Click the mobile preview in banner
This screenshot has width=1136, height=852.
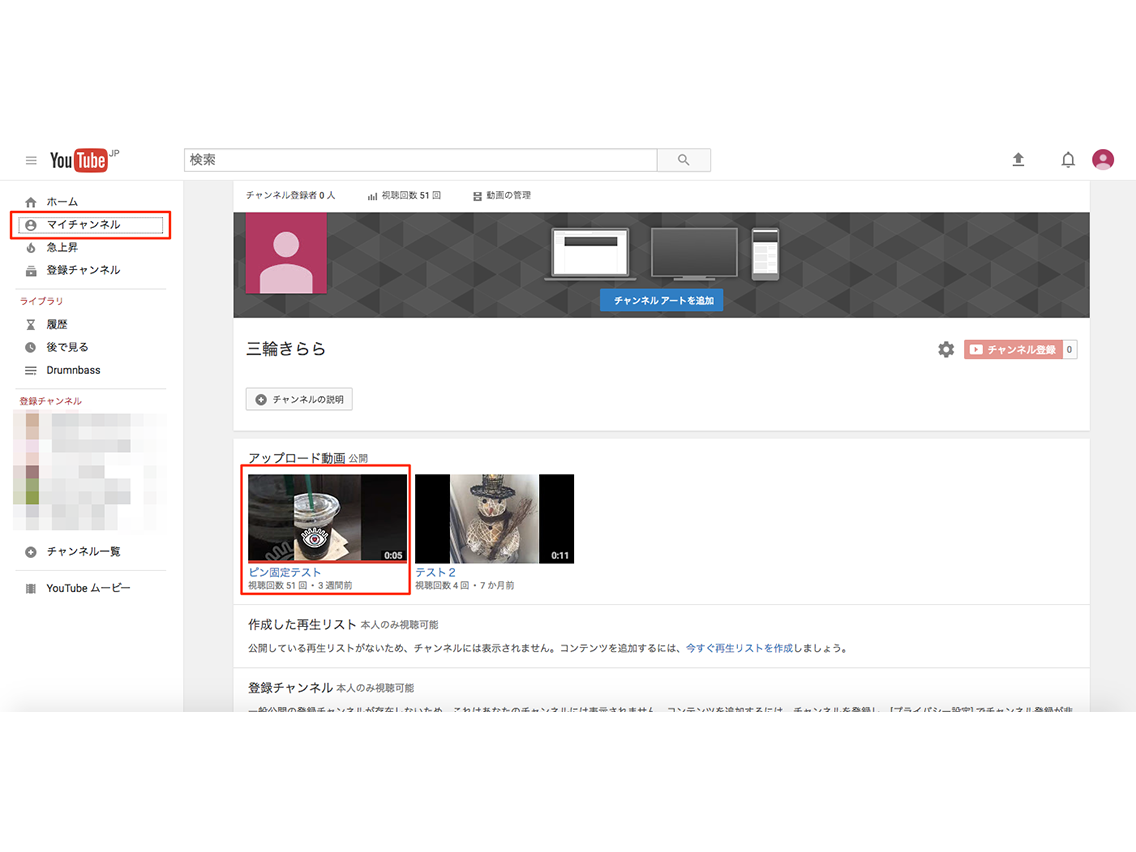[x=765, y=254]
